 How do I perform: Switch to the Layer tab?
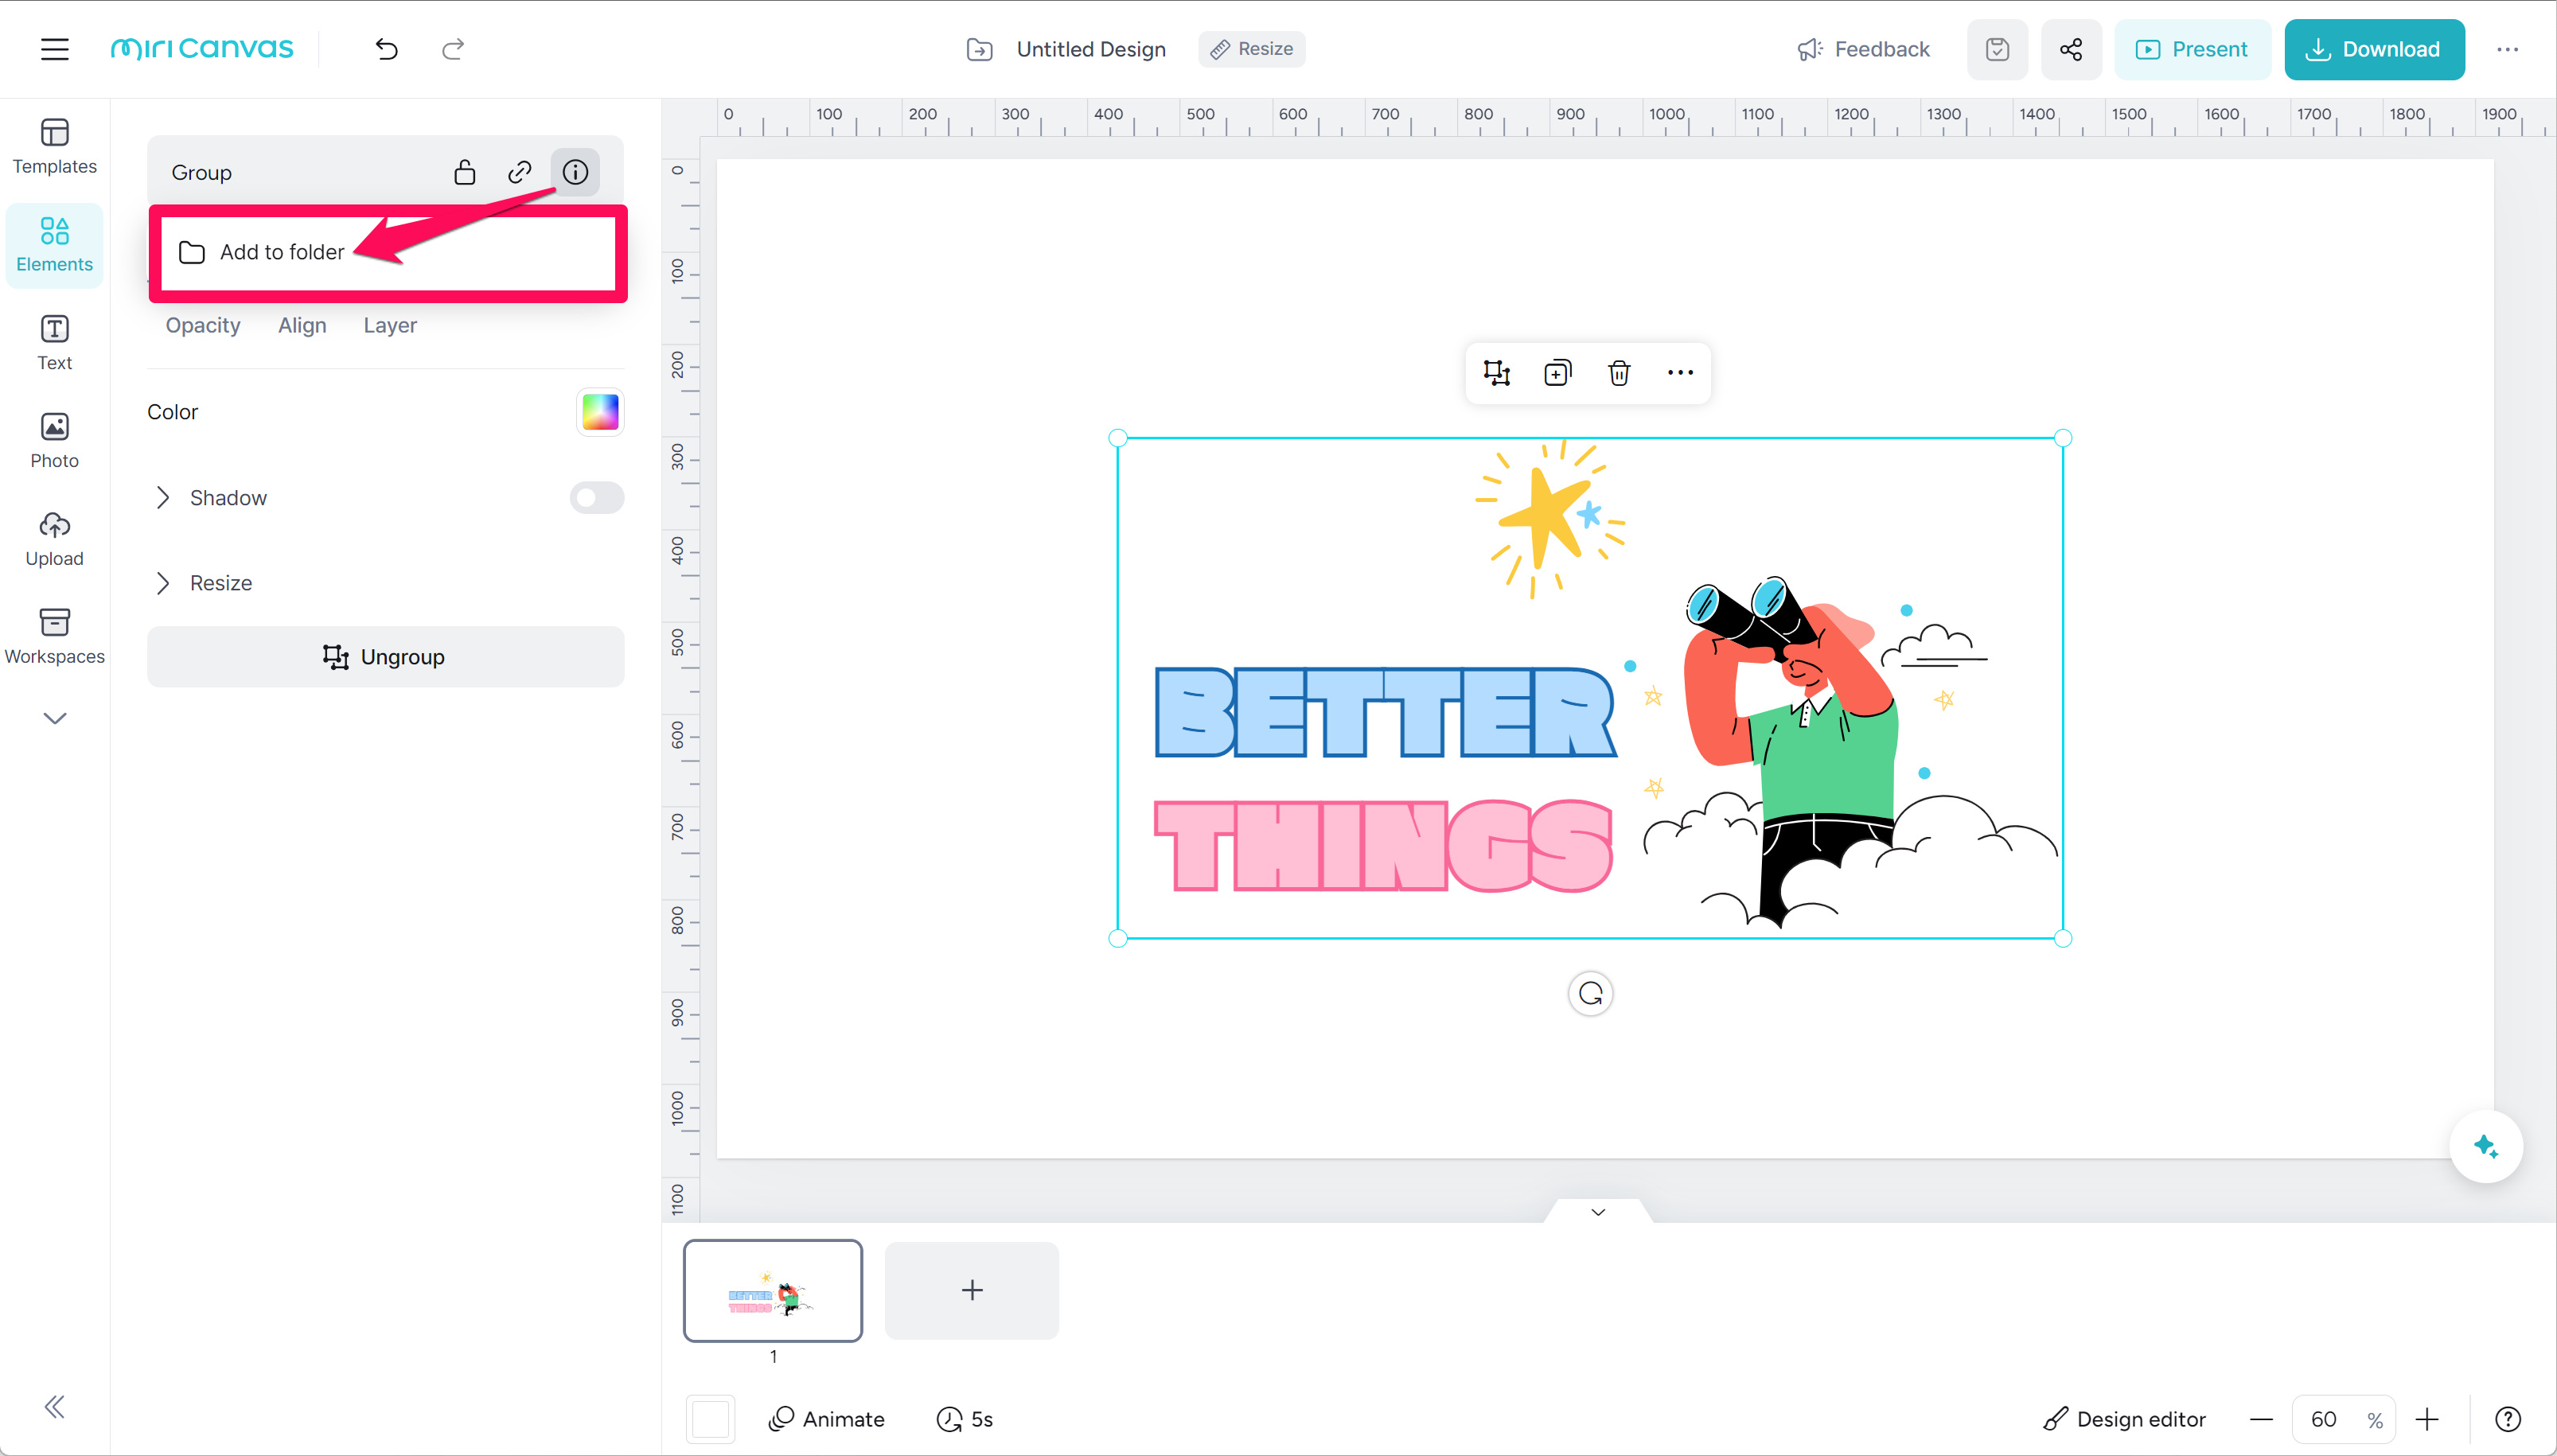coord(389,325)
